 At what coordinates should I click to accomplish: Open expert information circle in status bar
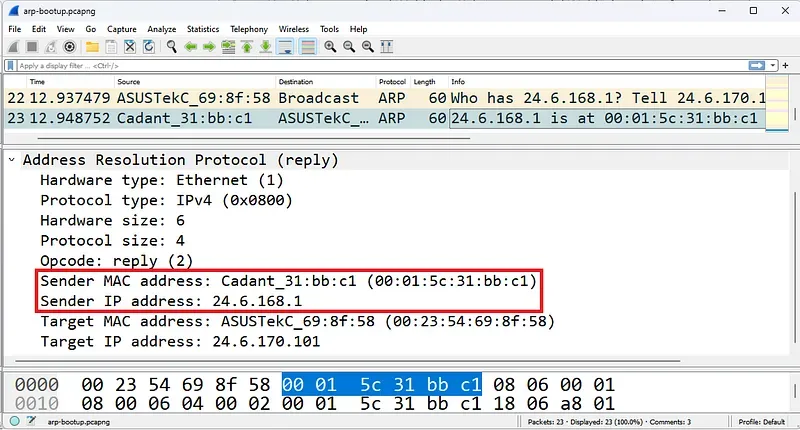14,421
